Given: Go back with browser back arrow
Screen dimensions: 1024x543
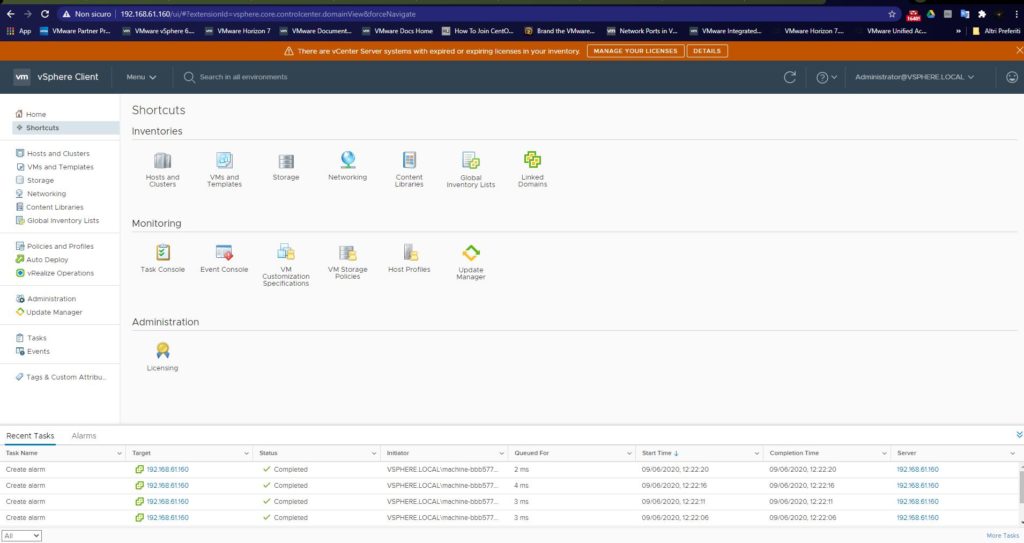Looking at the screenshot, I should click(10, 14).
